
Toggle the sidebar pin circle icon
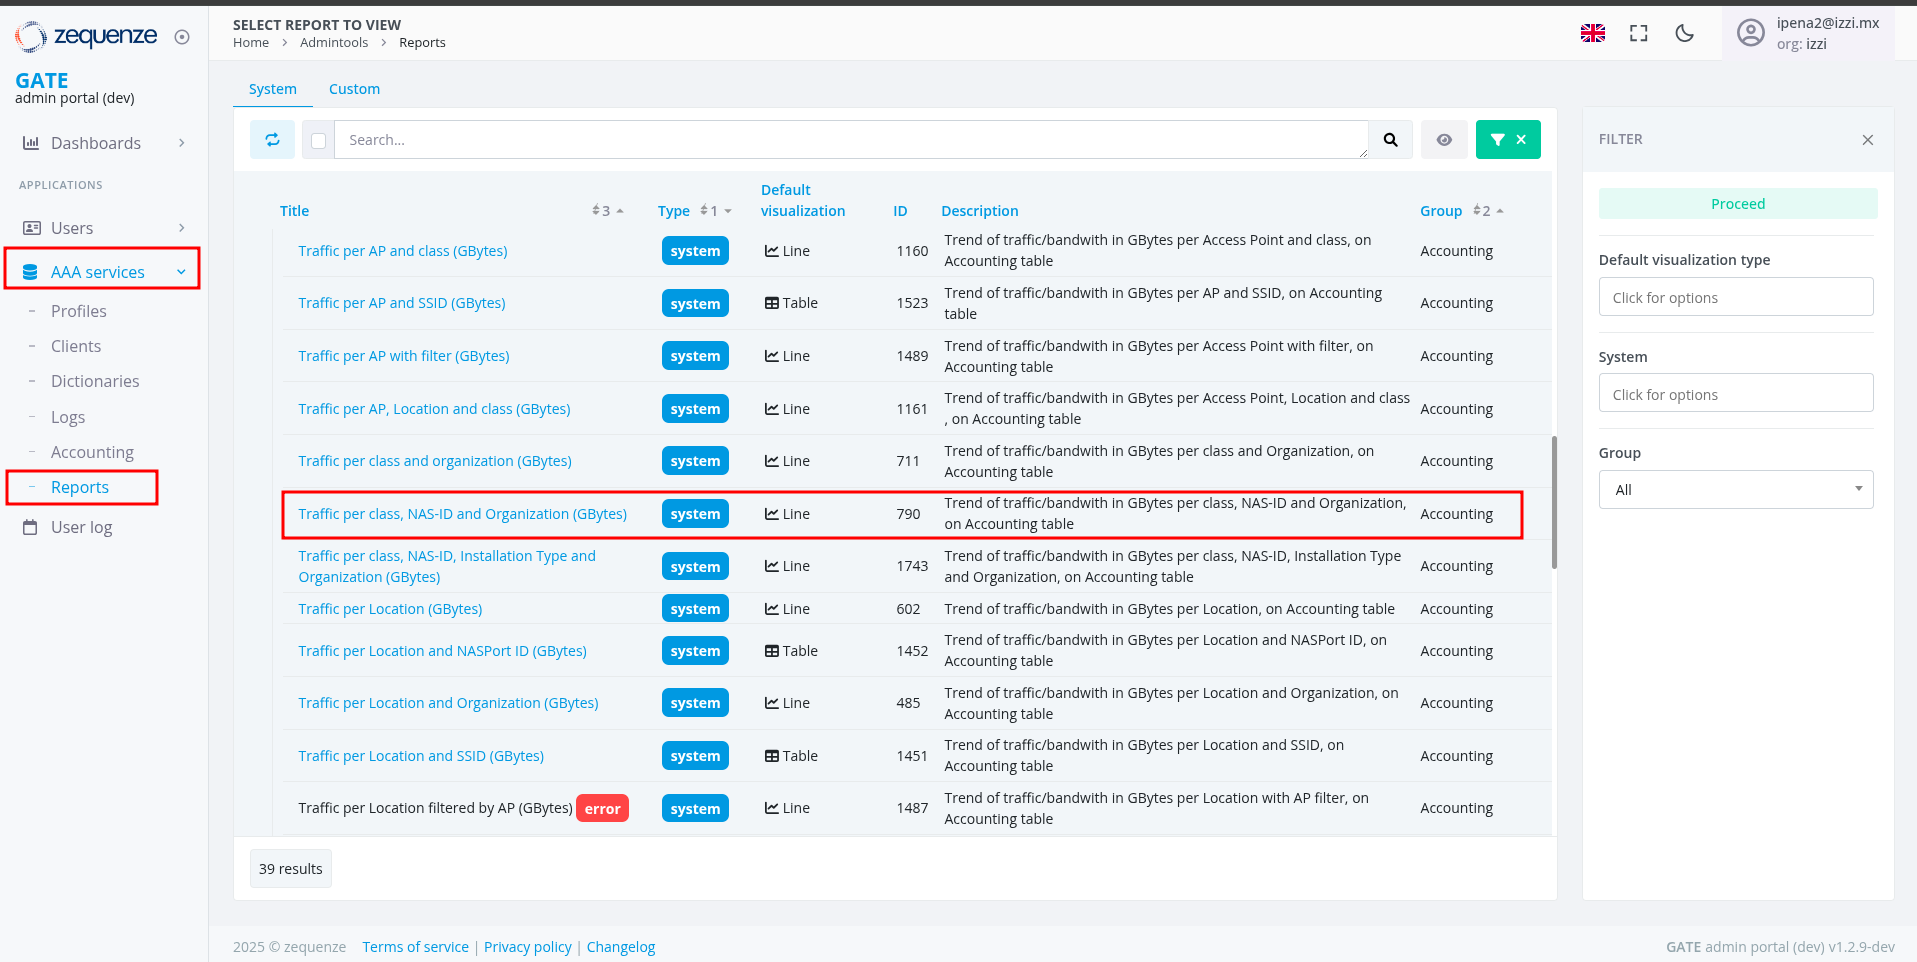click(x=182, y=37)
